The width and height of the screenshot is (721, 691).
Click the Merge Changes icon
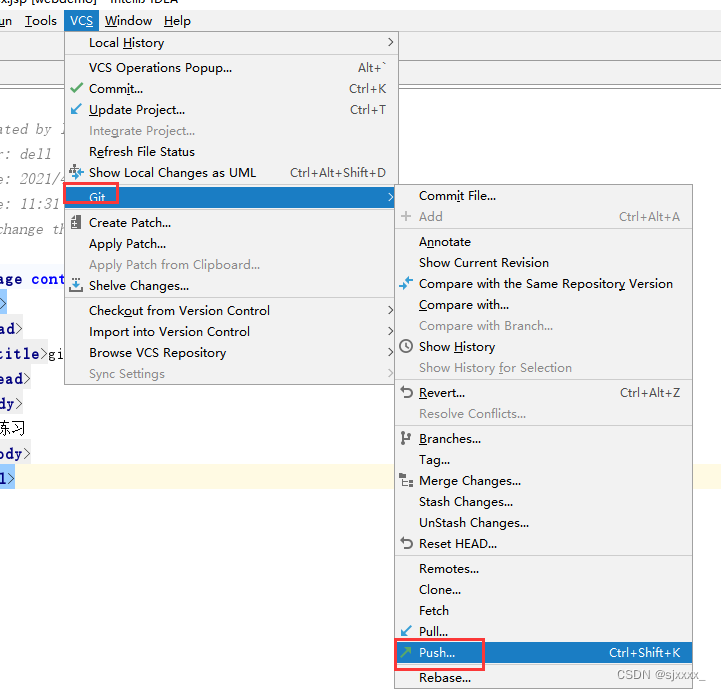pyautogui.click(x=406, y=480)
